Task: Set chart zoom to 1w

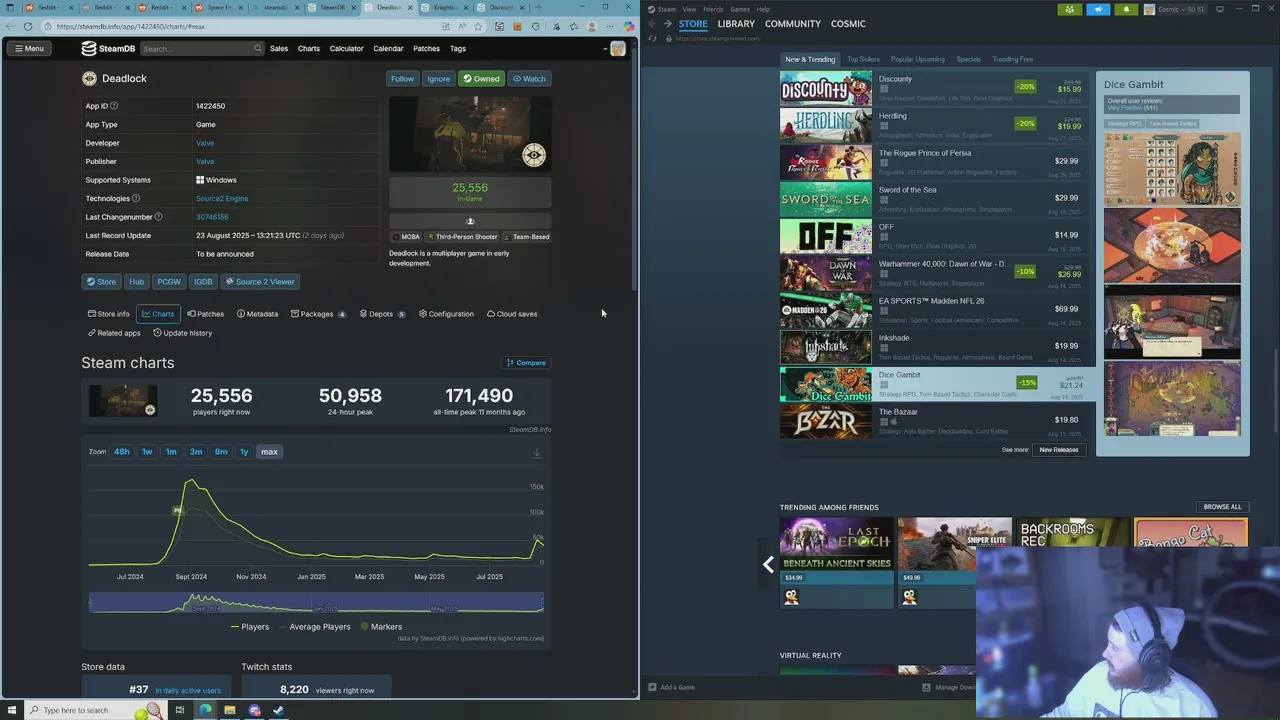Action: point(147,452)
